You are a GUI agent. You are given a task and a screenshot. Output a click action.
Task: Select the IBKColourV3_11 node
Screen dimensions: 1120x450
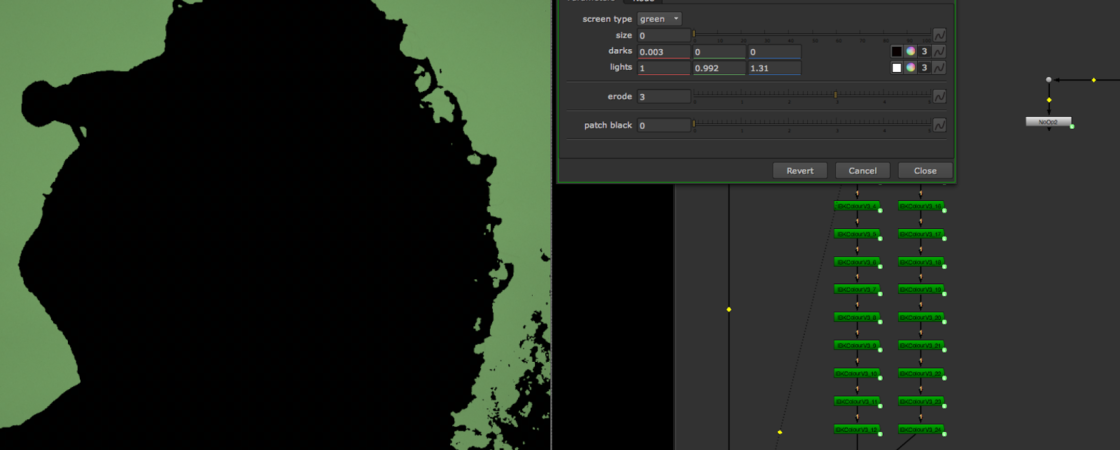point(857,401)
